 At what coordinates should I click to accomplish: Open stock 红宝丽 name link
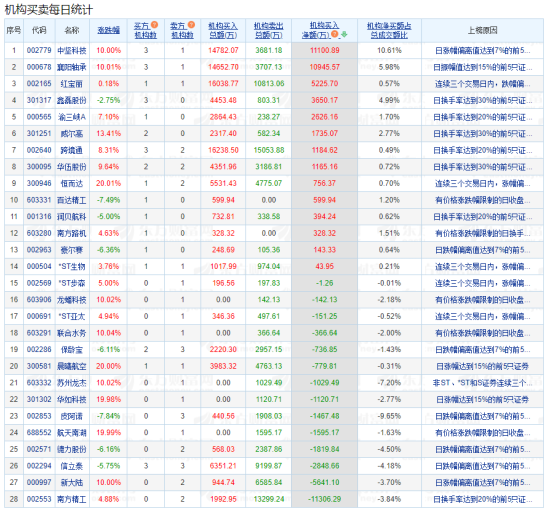[72, 84]
